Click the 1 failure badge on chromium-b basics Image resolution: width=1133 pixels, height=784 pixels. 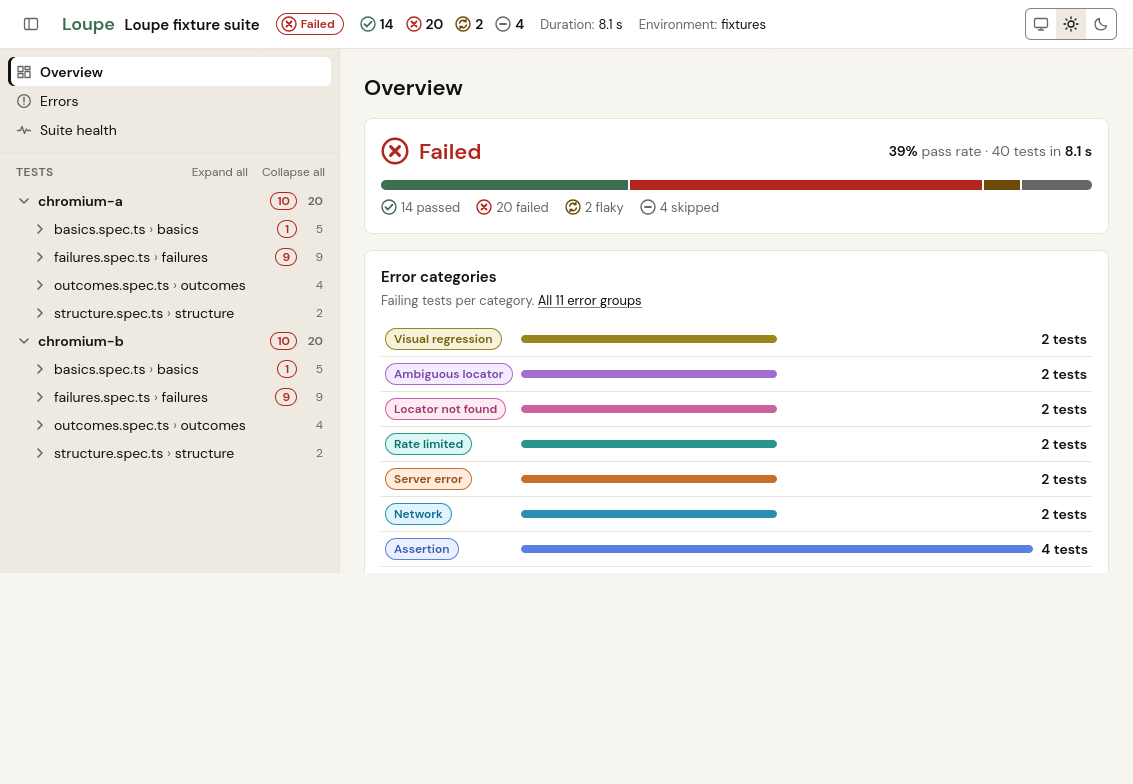click(287, 369)
